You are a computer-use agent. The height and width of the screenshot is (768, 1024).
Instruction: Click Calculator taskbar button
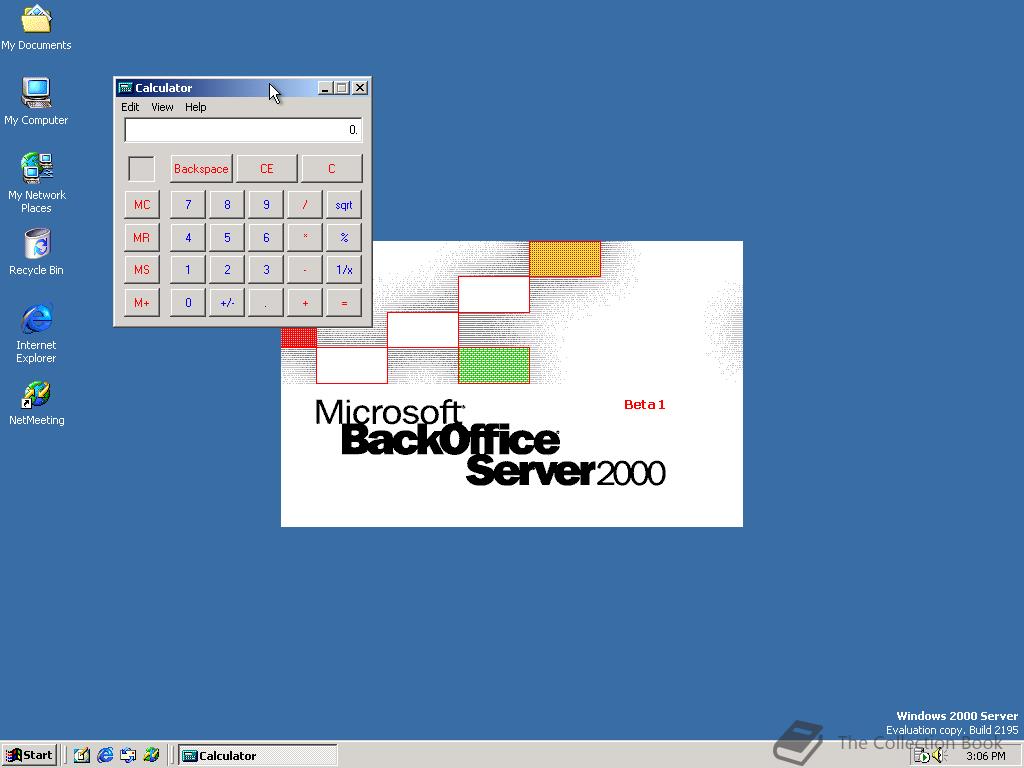click(258, 755)
